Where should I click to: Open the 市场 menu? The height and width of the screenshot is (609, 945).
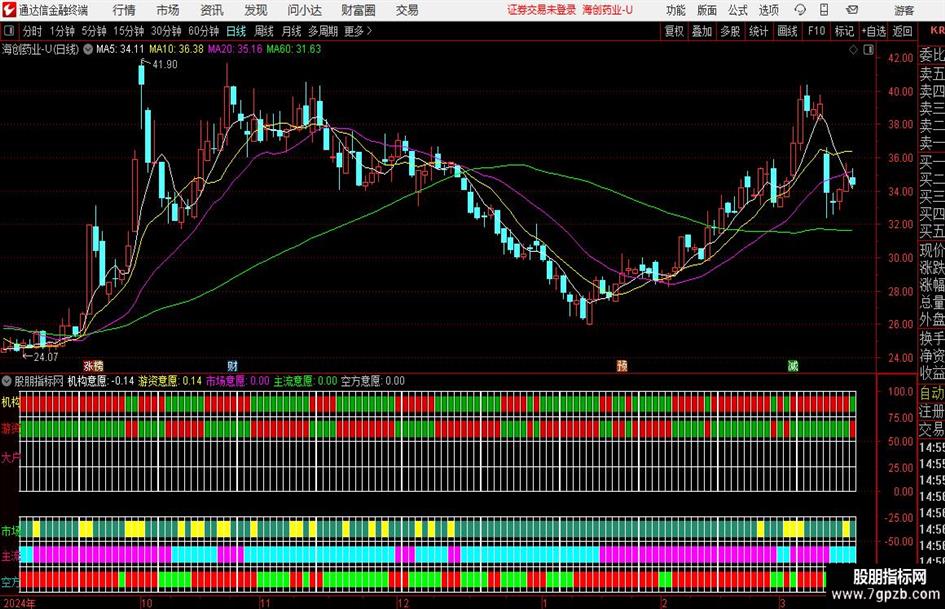pos(168,10)
